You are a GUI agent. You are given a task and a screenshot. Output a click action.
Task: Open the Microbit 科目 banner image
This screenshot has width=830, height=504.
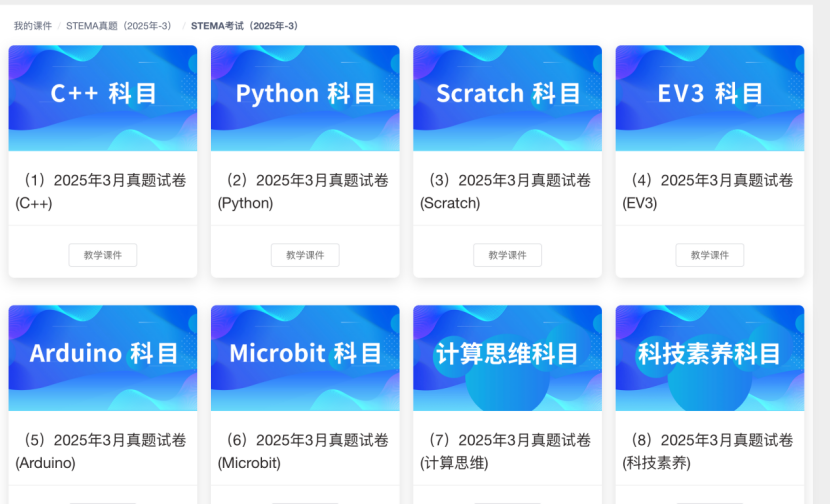[305, 358]
